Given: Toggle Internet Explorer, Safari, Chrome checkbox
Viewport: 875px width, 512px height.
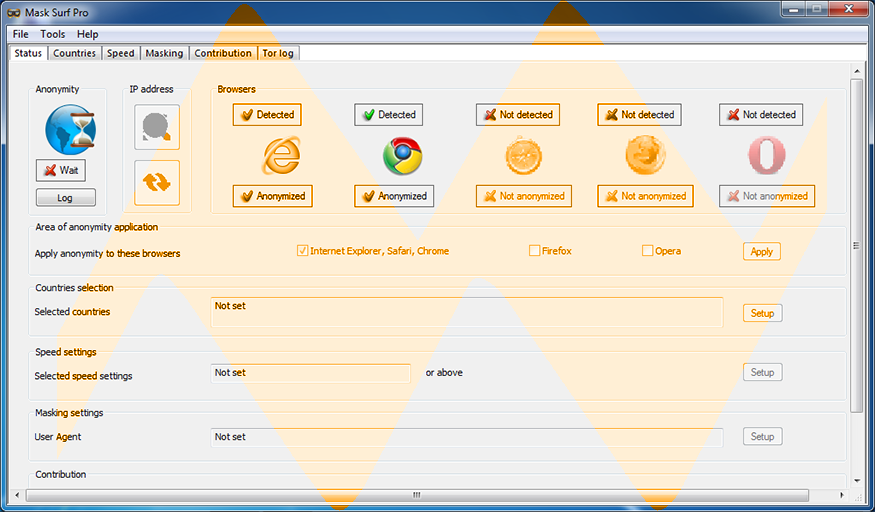Looking at the screenshot, I should coord(302,251).
